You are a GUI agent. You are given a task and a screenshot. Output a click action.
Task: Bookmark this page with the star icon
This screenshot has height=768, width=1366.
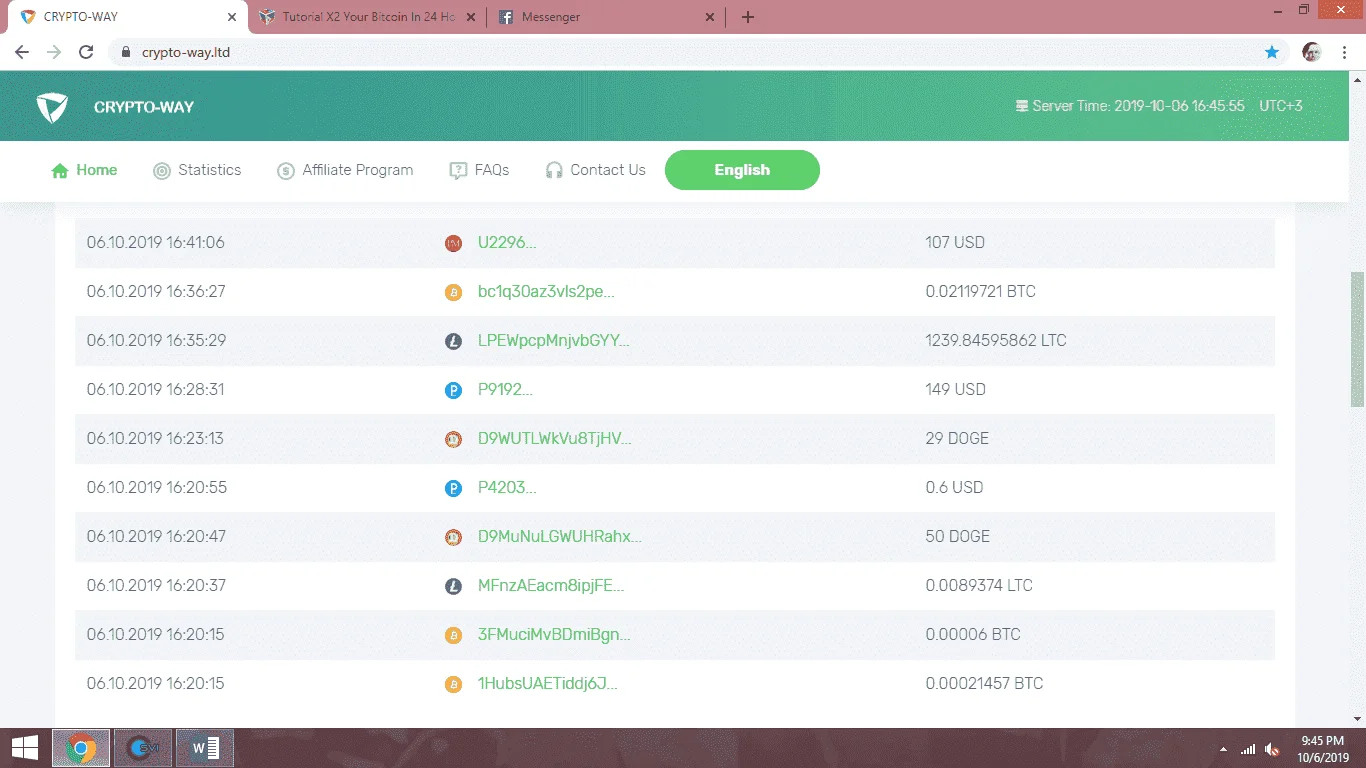(x=1272, y=52)
